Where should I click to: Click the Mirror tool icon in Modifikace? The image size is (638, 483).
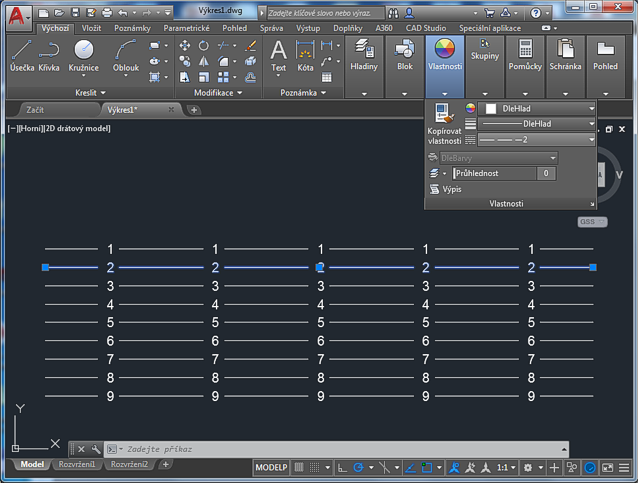coord(203,61)
